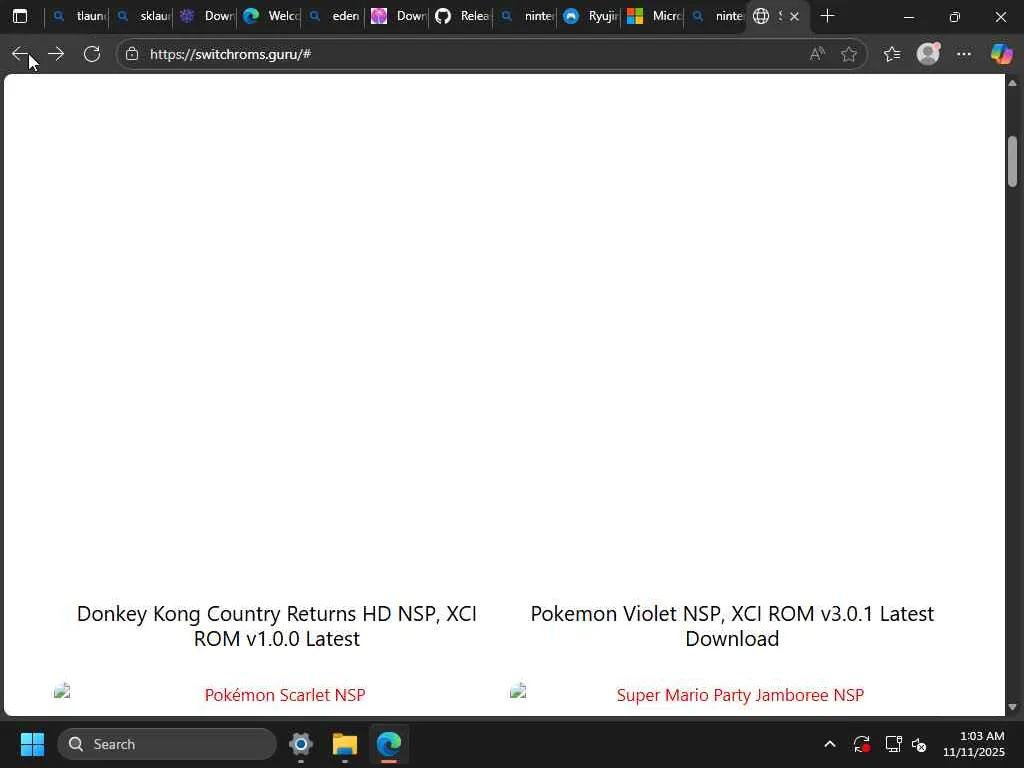Open the Read aloud option
1024x768 pixels.
tap(817, 54)
